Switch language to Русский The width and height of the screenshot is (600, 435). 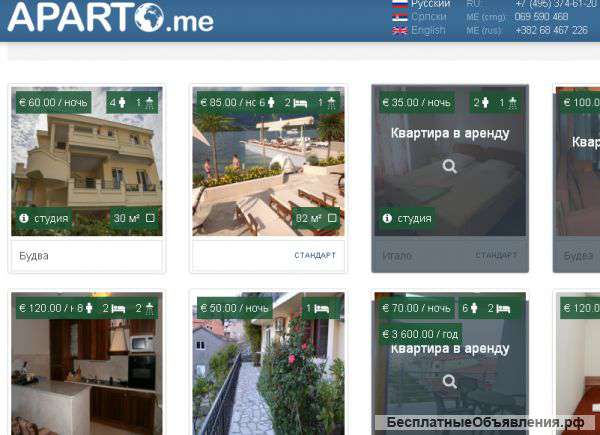(x=430, y=4)
